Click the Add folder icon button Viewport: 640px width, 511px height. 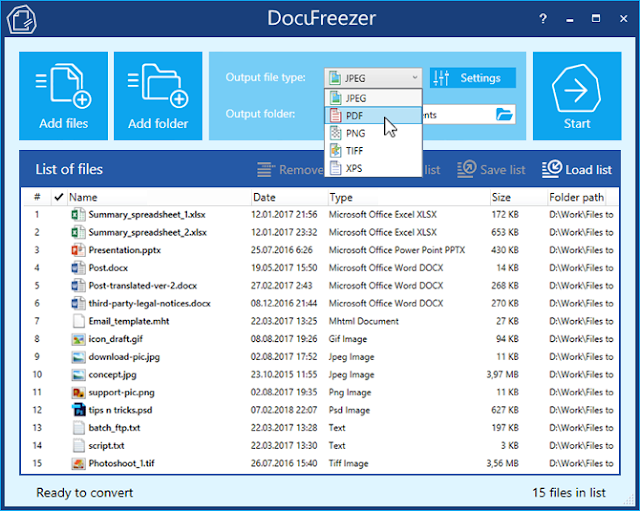click(x=158, y=96)
